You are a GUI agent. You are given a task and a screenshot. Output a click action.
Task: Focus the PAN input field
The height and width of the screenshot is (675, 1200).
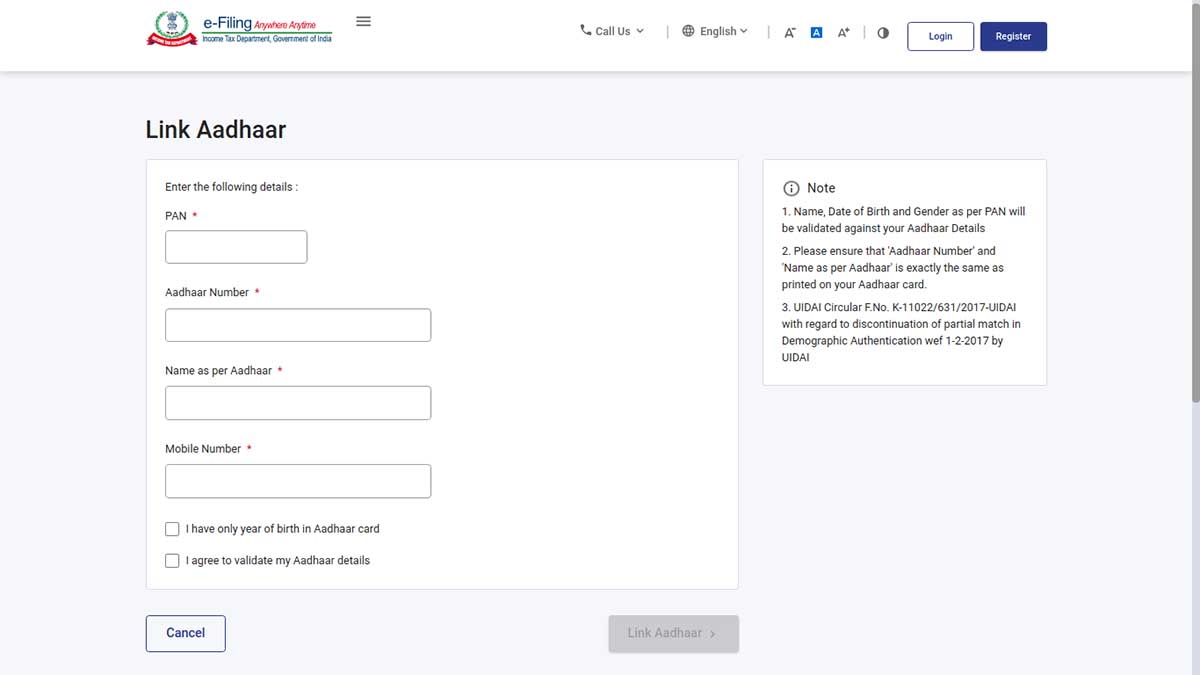pyautogui.click(x=236, y=247)
